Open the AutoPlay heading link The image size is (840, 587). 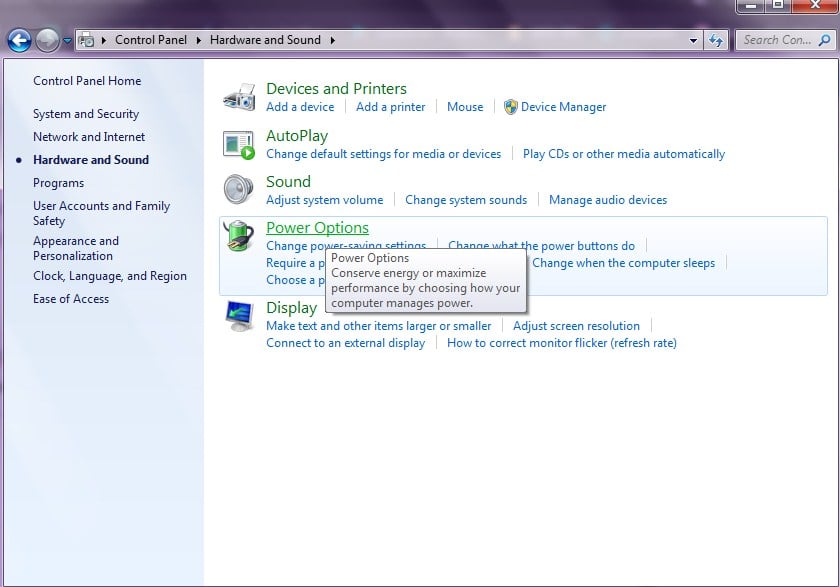[x=297, y=136]
